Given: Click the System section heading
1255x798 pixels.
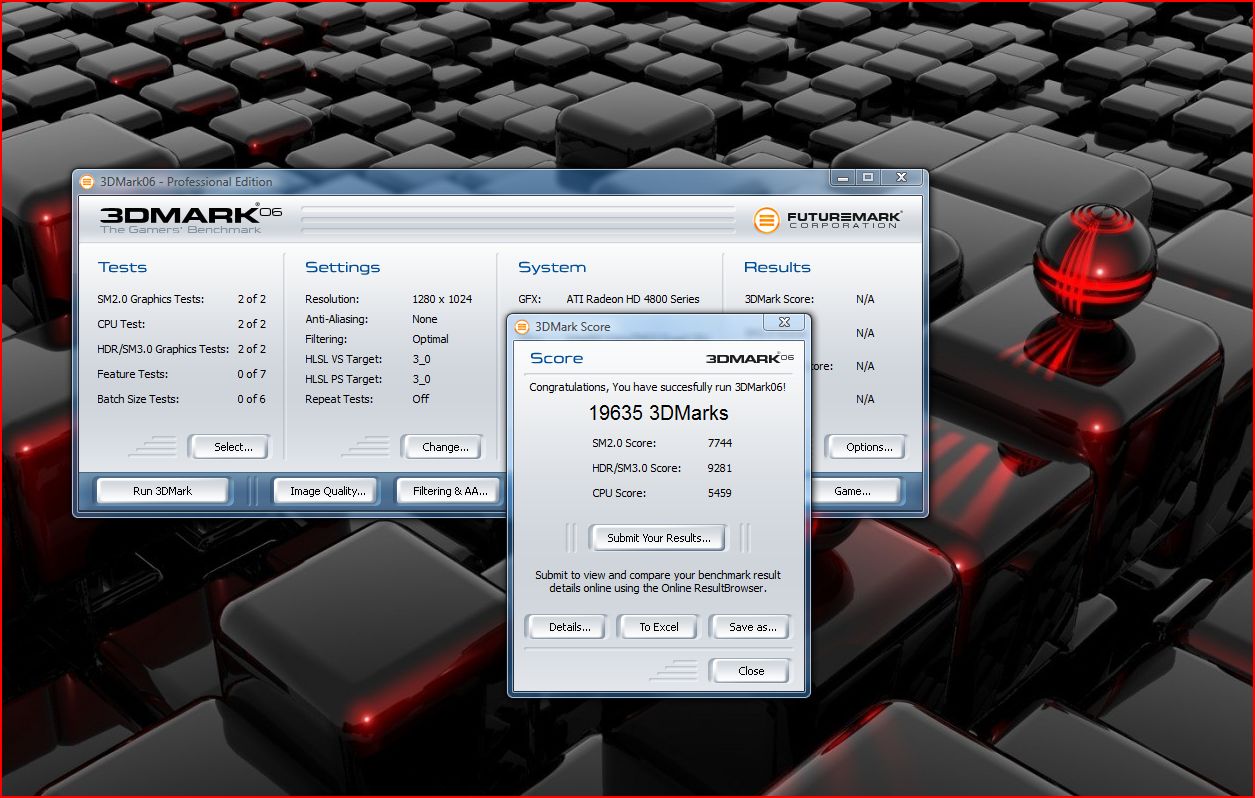Looking at the screenshot, I should (552, 267).
